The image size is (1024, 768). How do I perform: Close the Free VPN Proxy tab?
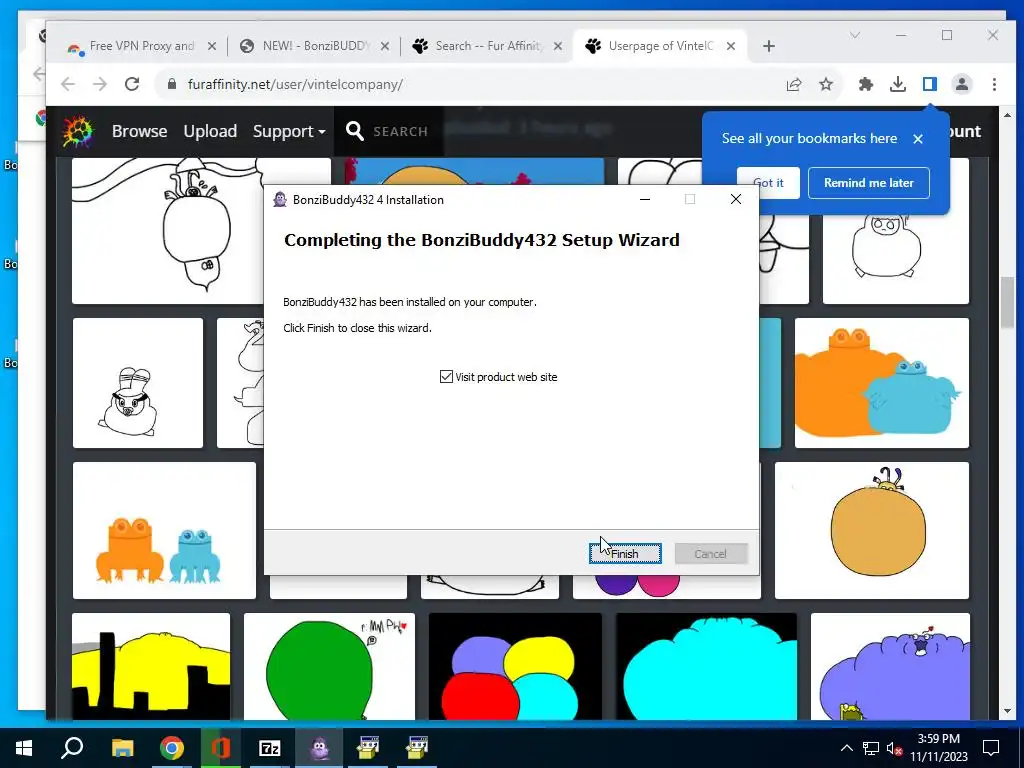coord(212,46)
